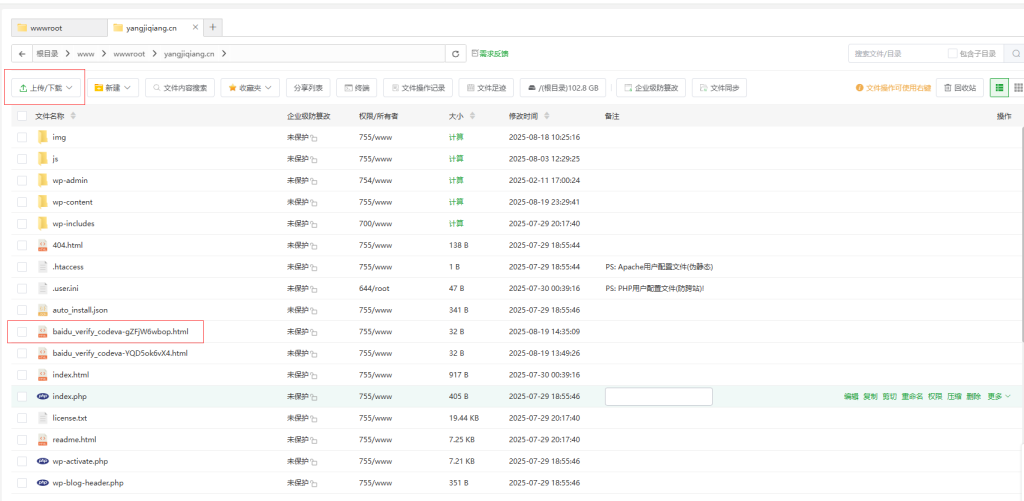
Task: Click the back arrow in the path bar
Action: click(22, 53)
